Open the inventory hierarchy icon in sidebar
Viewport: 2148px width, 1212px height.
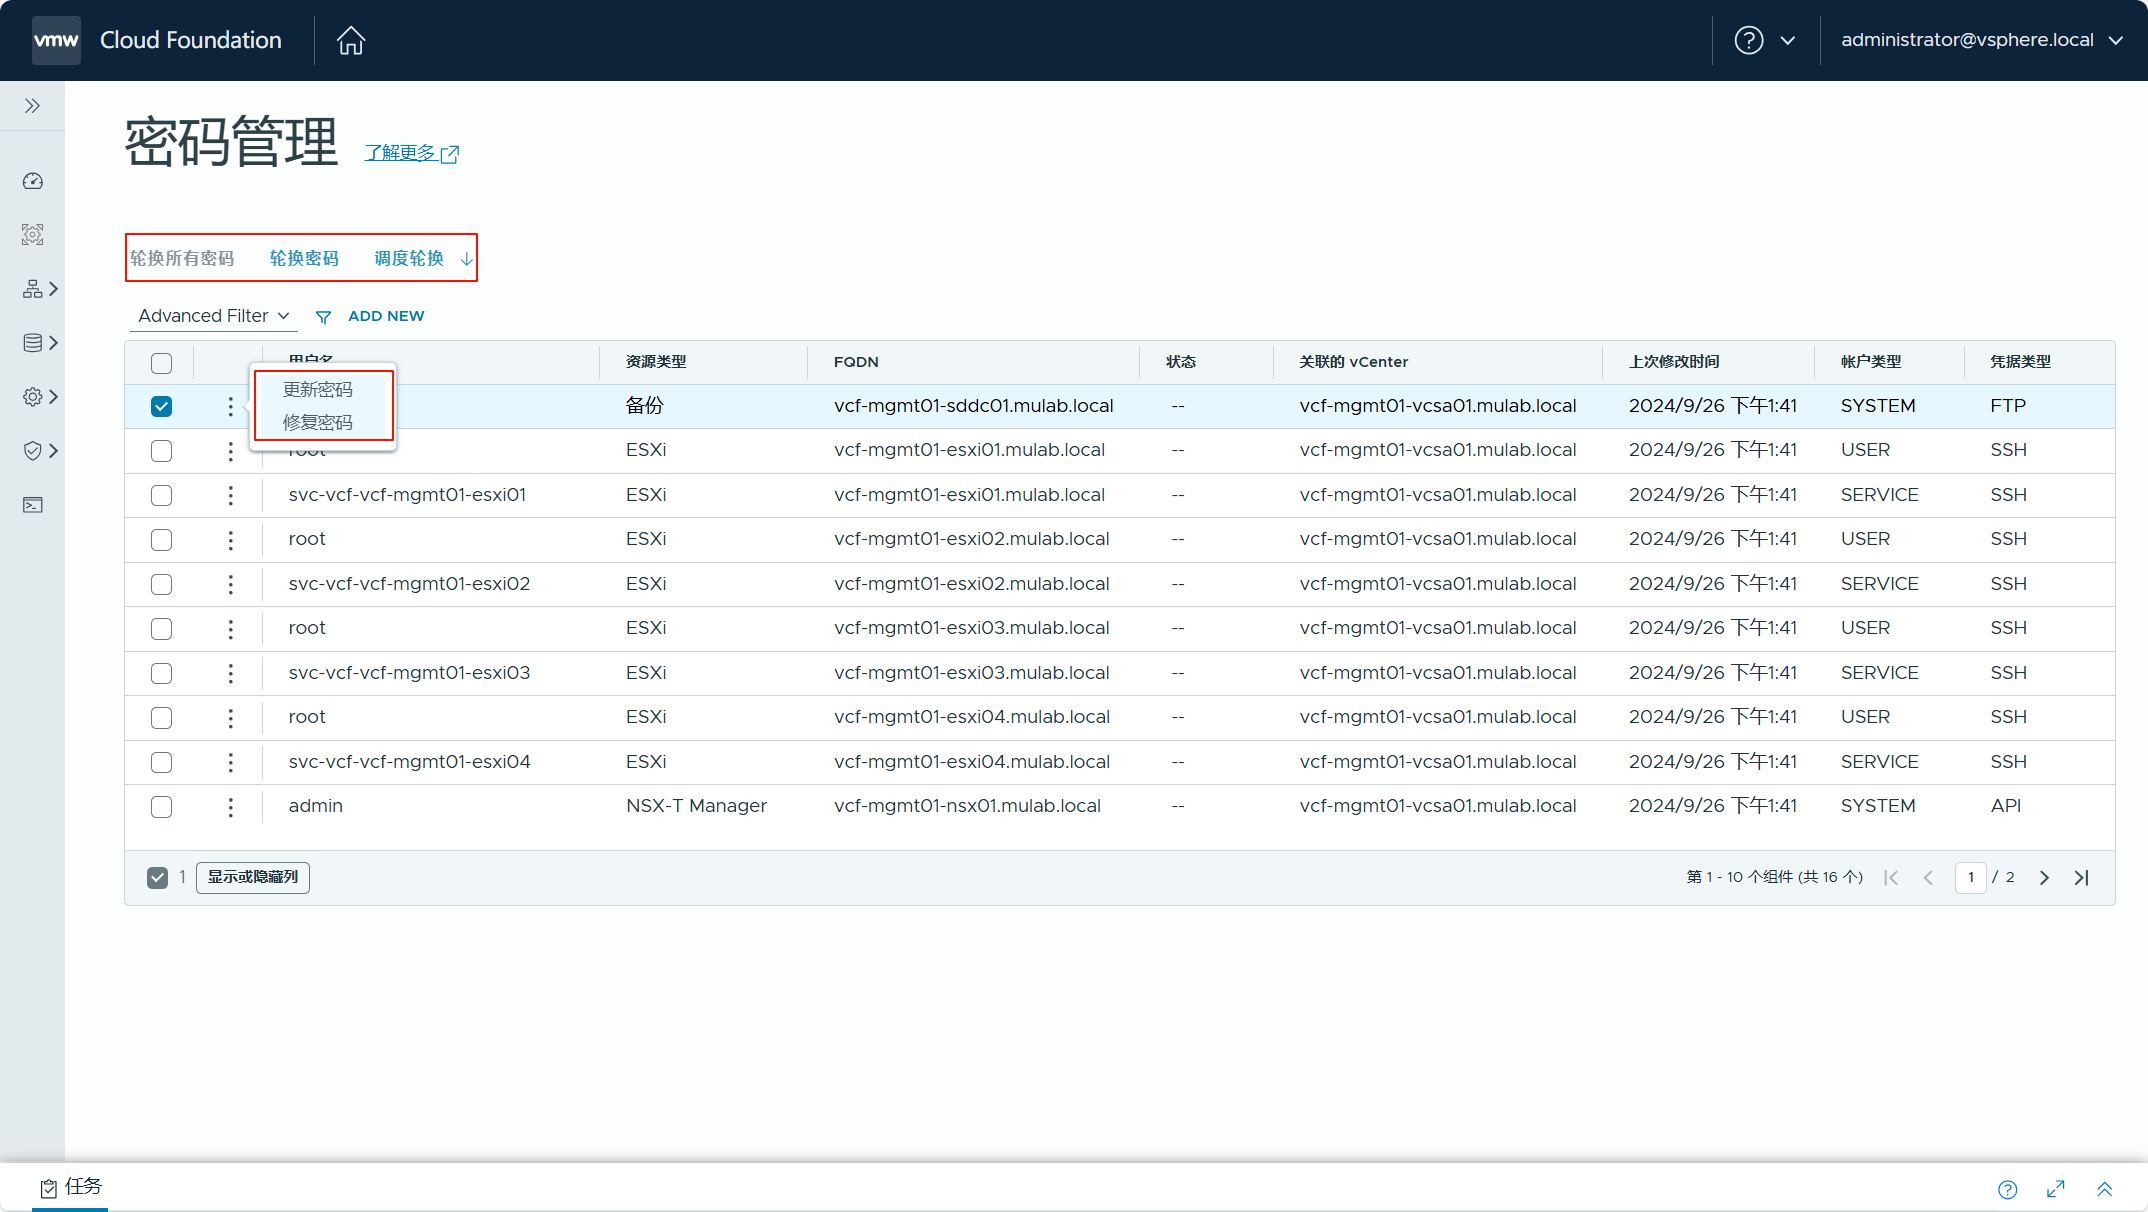33,289
